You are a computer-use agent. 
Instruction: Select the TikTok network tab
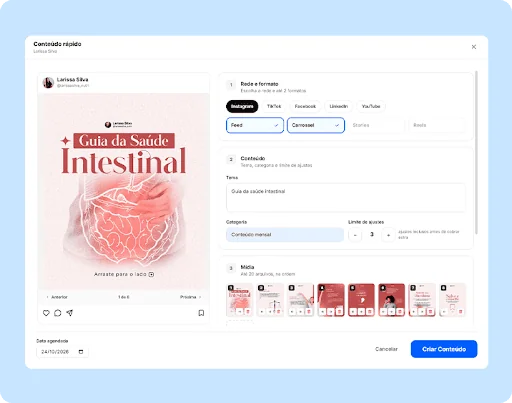274,106
